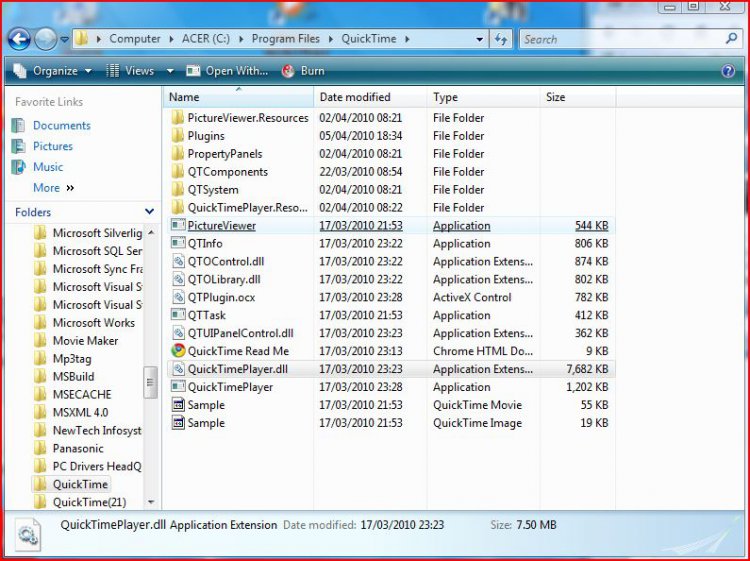Select QuickTime(21) in the folder tree
750x561 pixels.
coord(89,502)
